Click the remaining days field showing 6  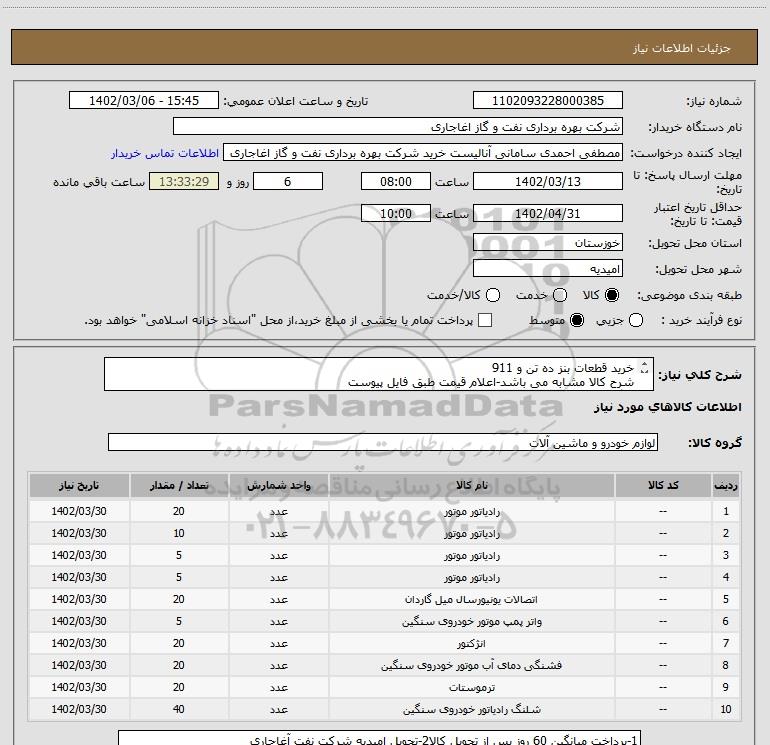[288, 181]
